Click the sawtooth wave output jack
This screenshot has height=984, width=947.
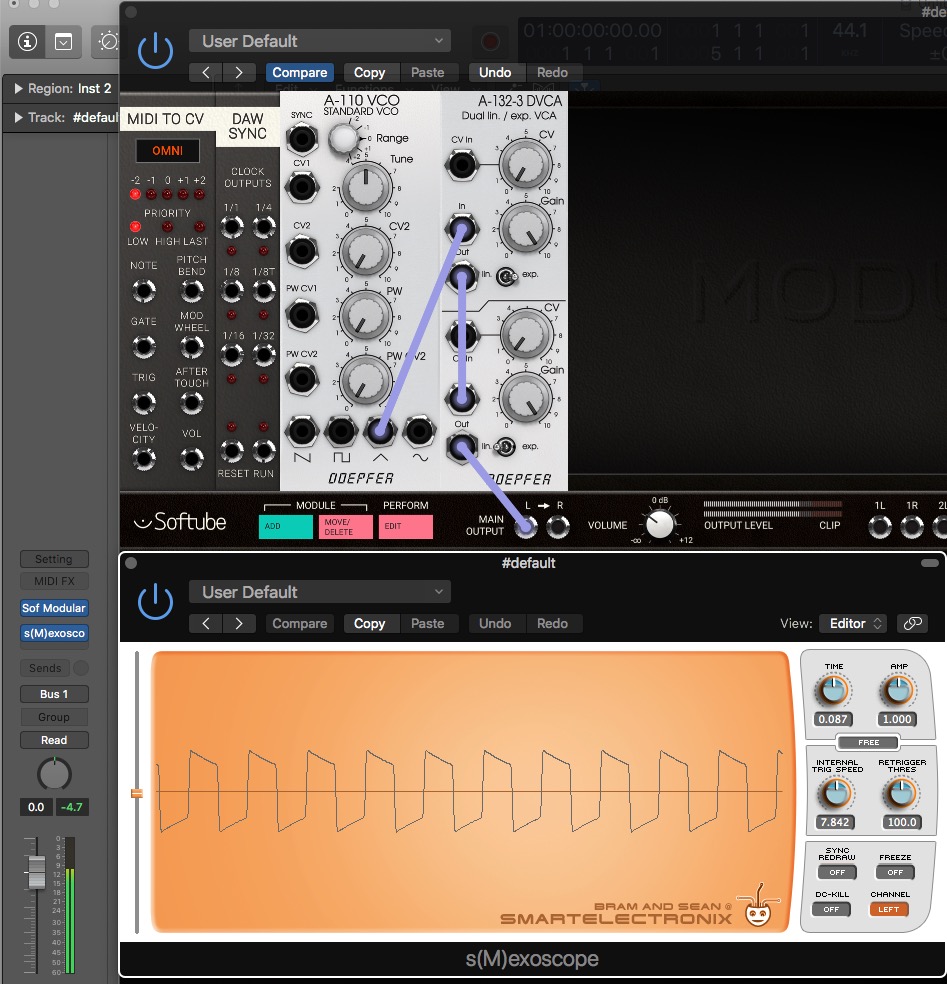(302, 430)
